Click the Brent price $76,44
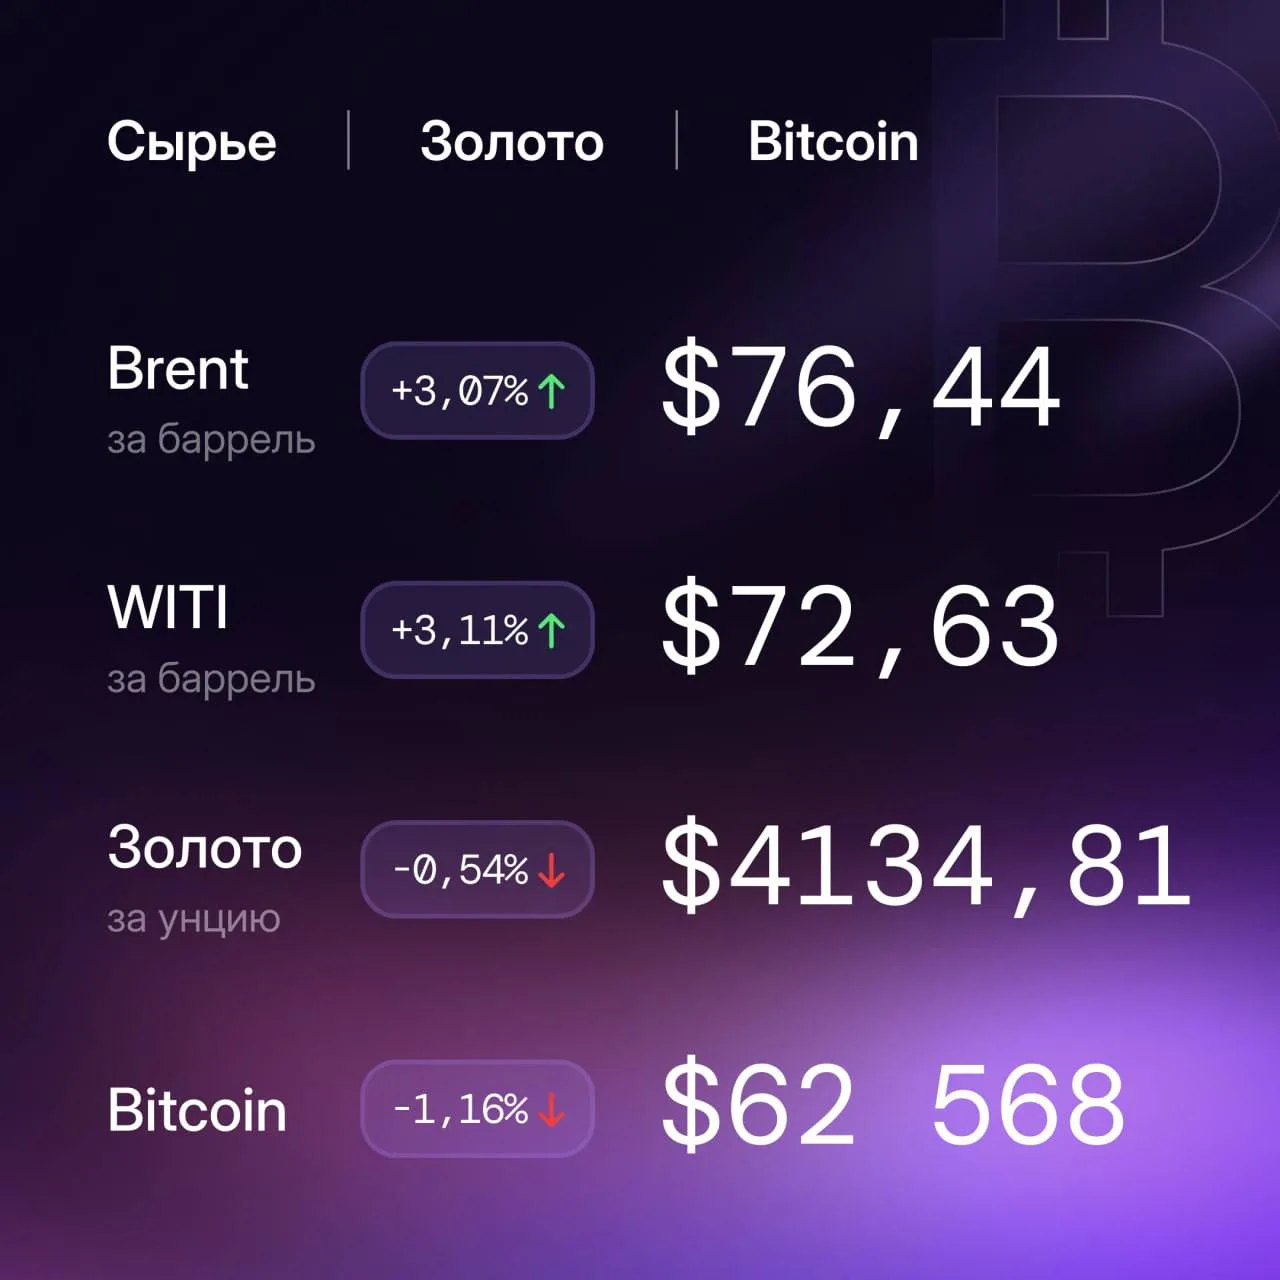This screenshot has width=1280, height=1280. (x=860, y=388)
